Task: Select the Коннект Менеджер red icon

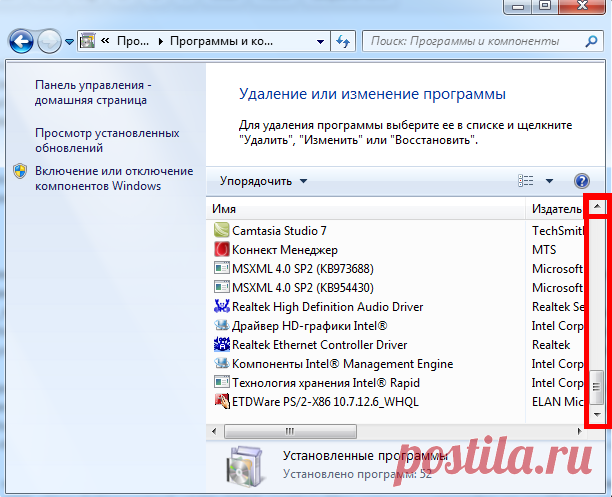Action: (222, 249)
